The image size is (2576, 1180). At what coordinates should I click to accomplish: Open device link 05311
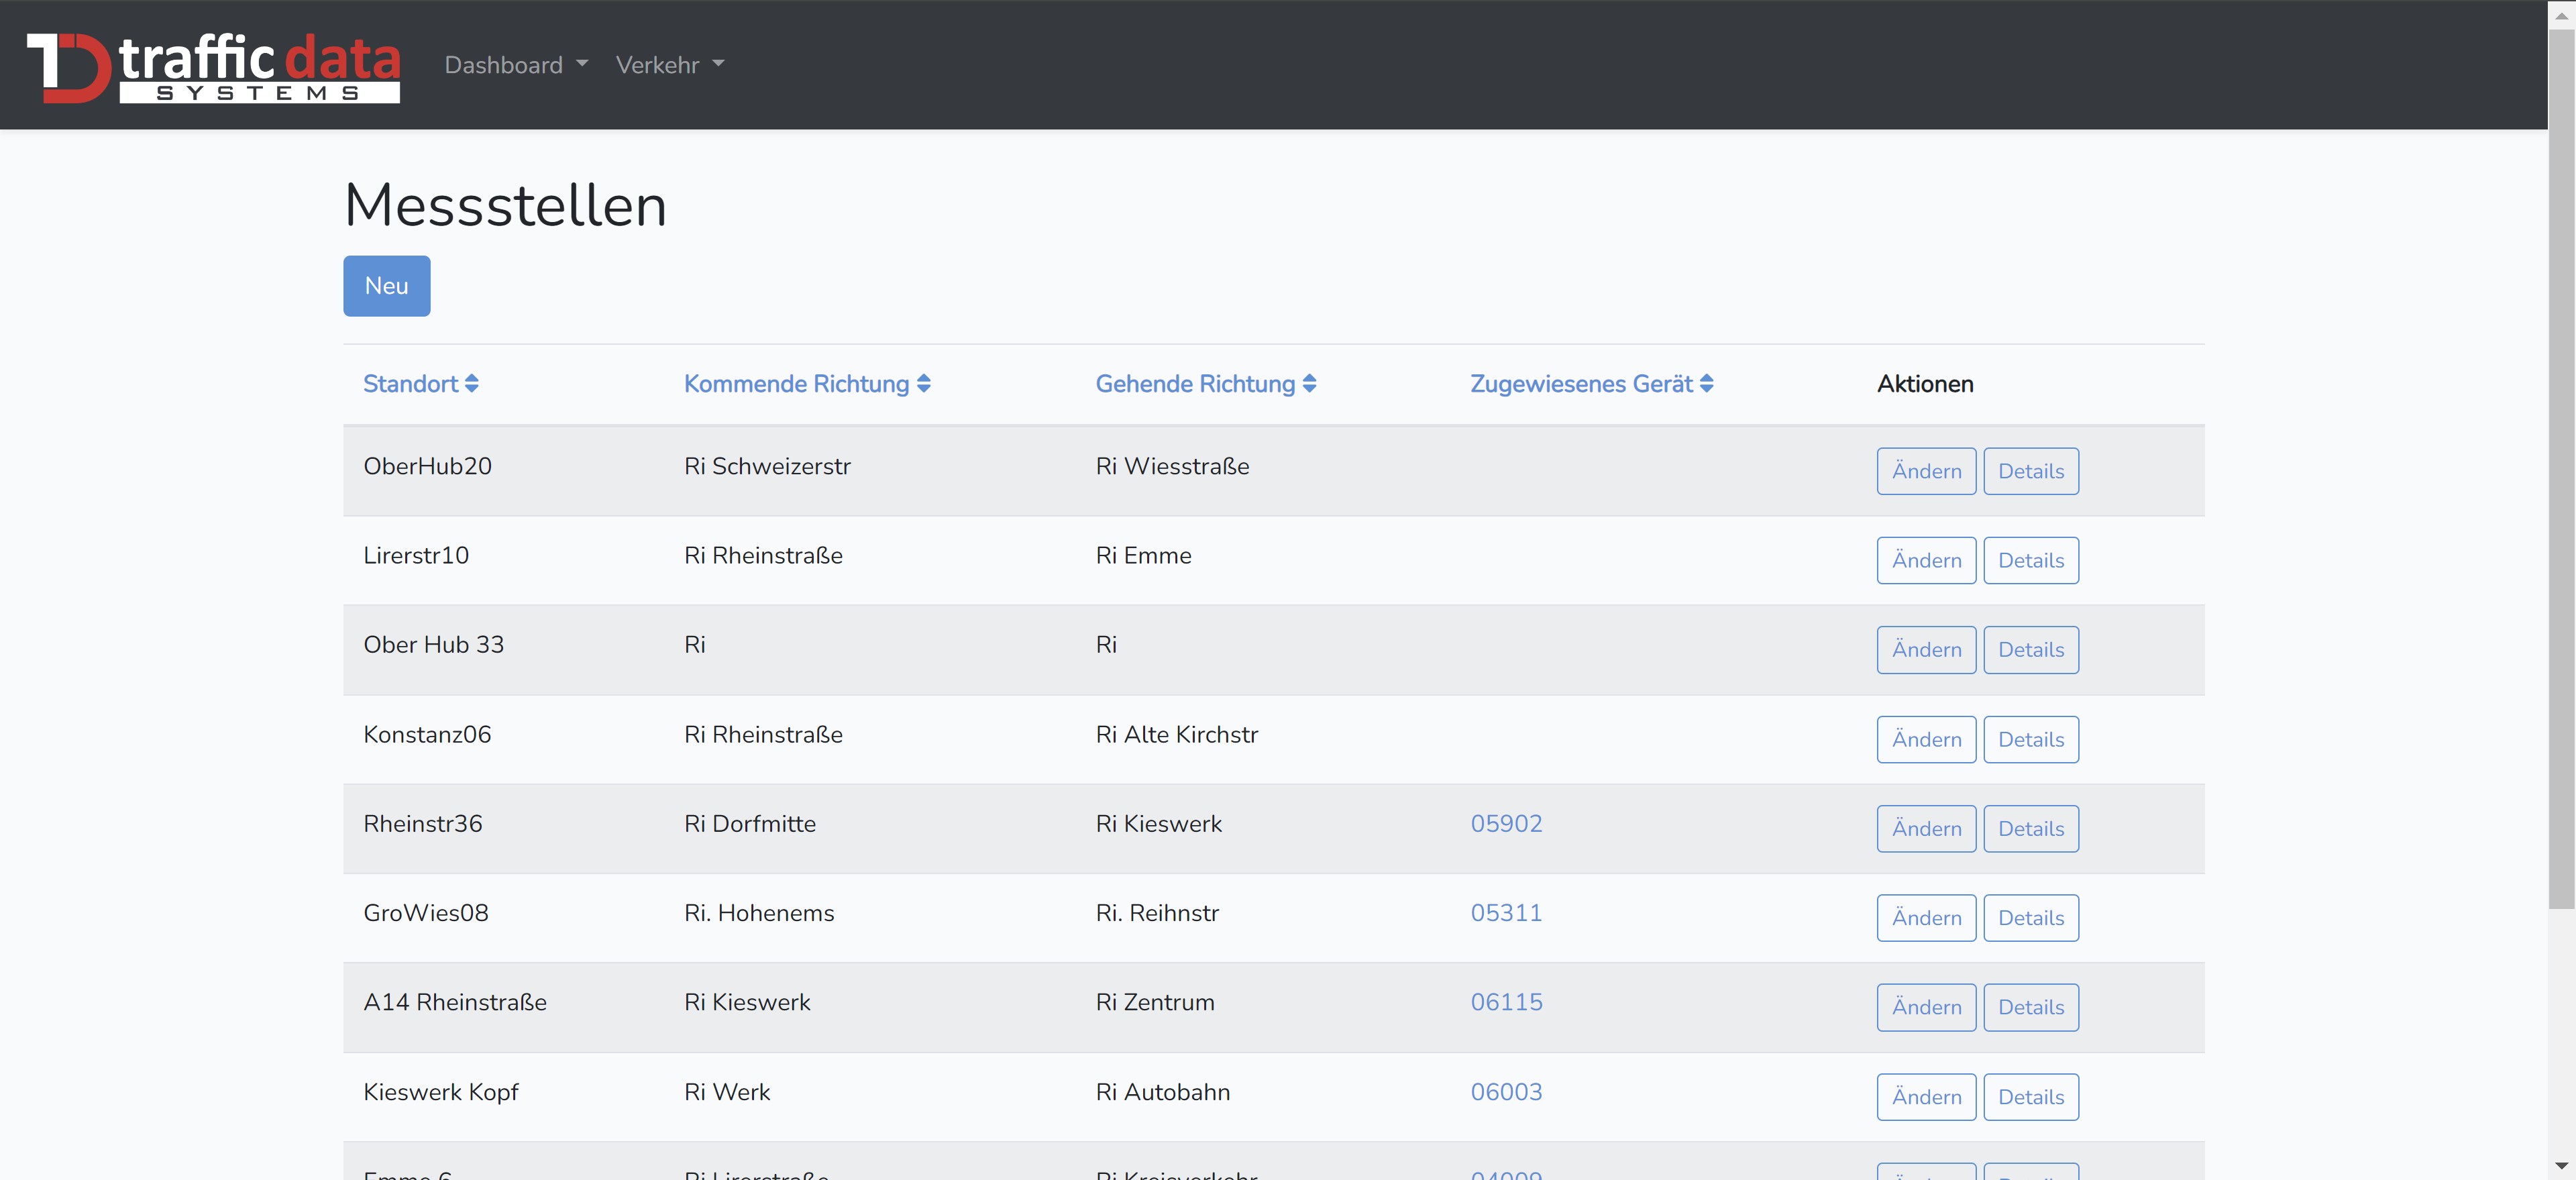[1505, 912]
